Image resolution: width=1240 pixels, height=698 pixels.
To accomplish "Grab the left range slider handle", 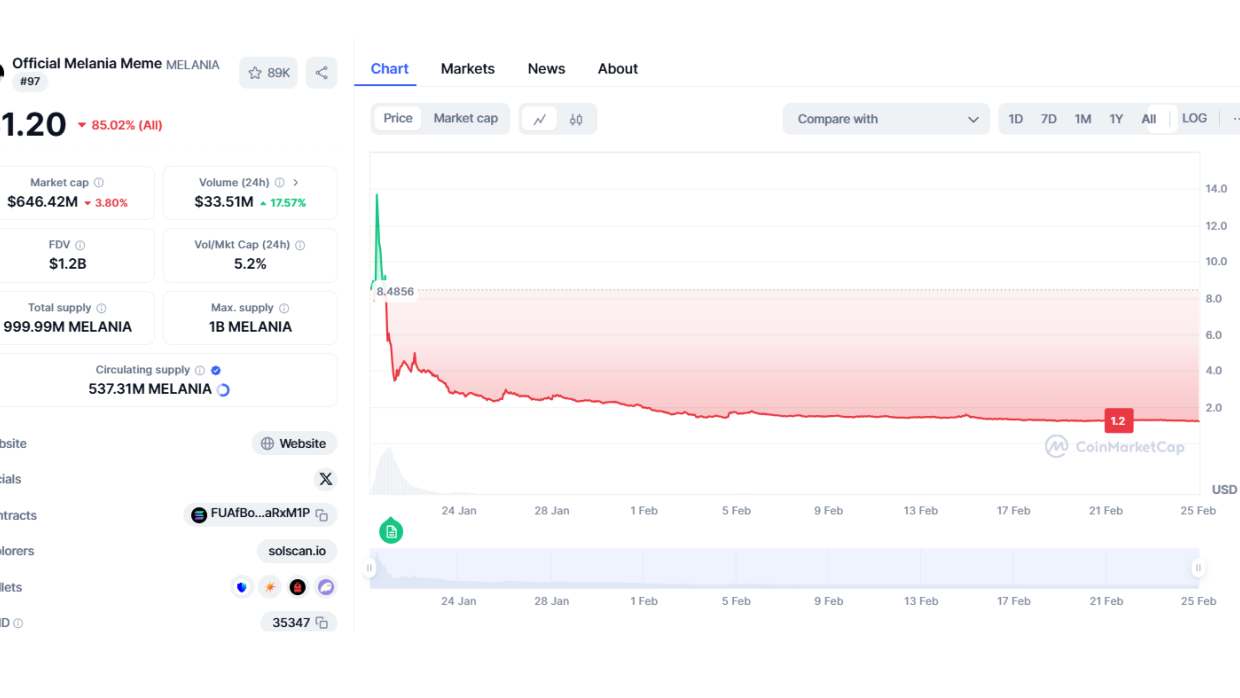I will pyautogui.click(x=369, y=568).
